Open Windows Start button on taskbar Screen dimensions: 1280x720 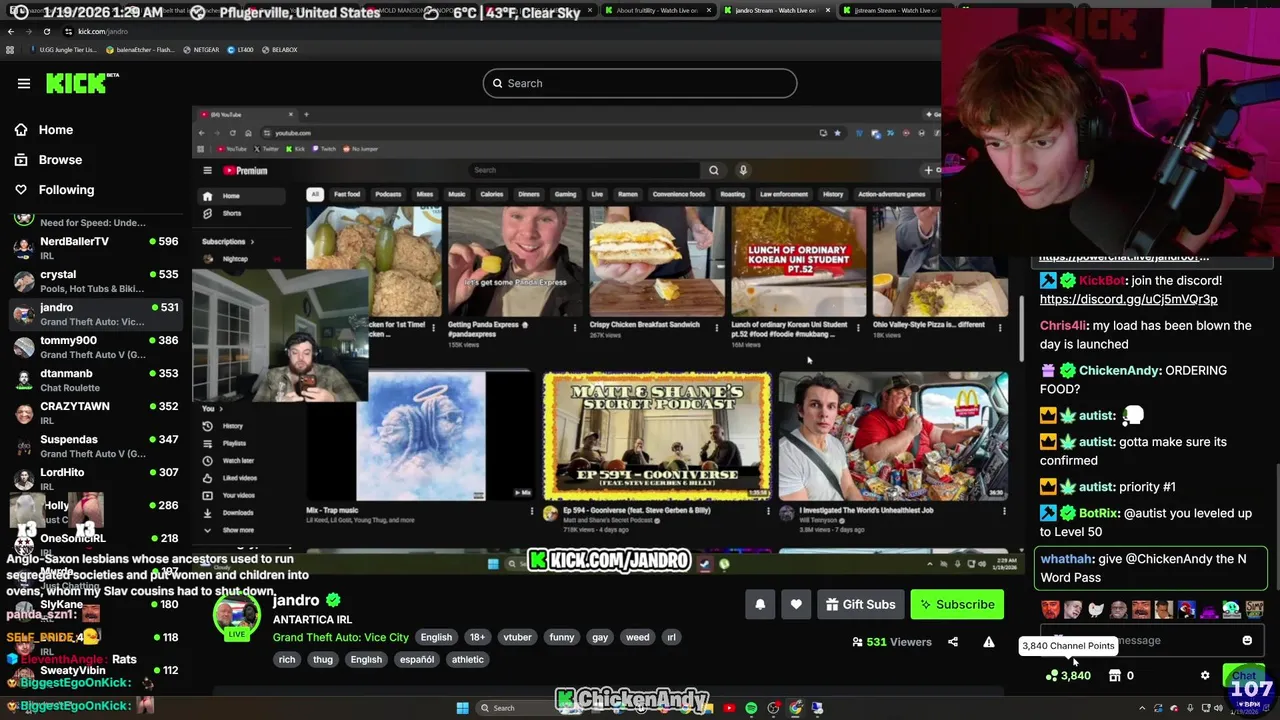(x=462, y=708)
